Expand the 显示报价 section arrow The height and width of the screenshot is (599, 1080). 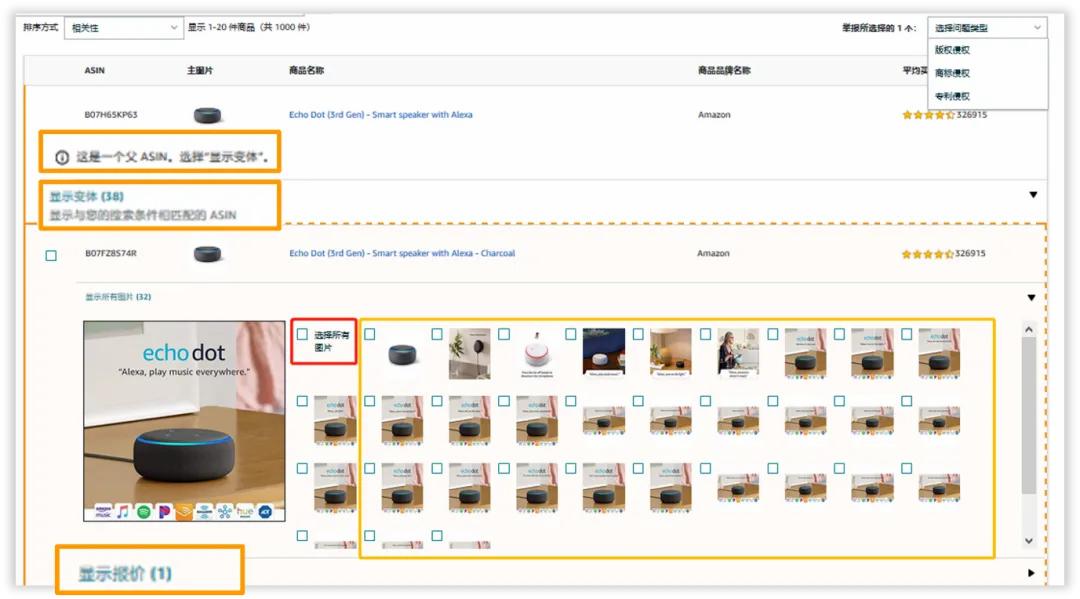pos(1032,573)
